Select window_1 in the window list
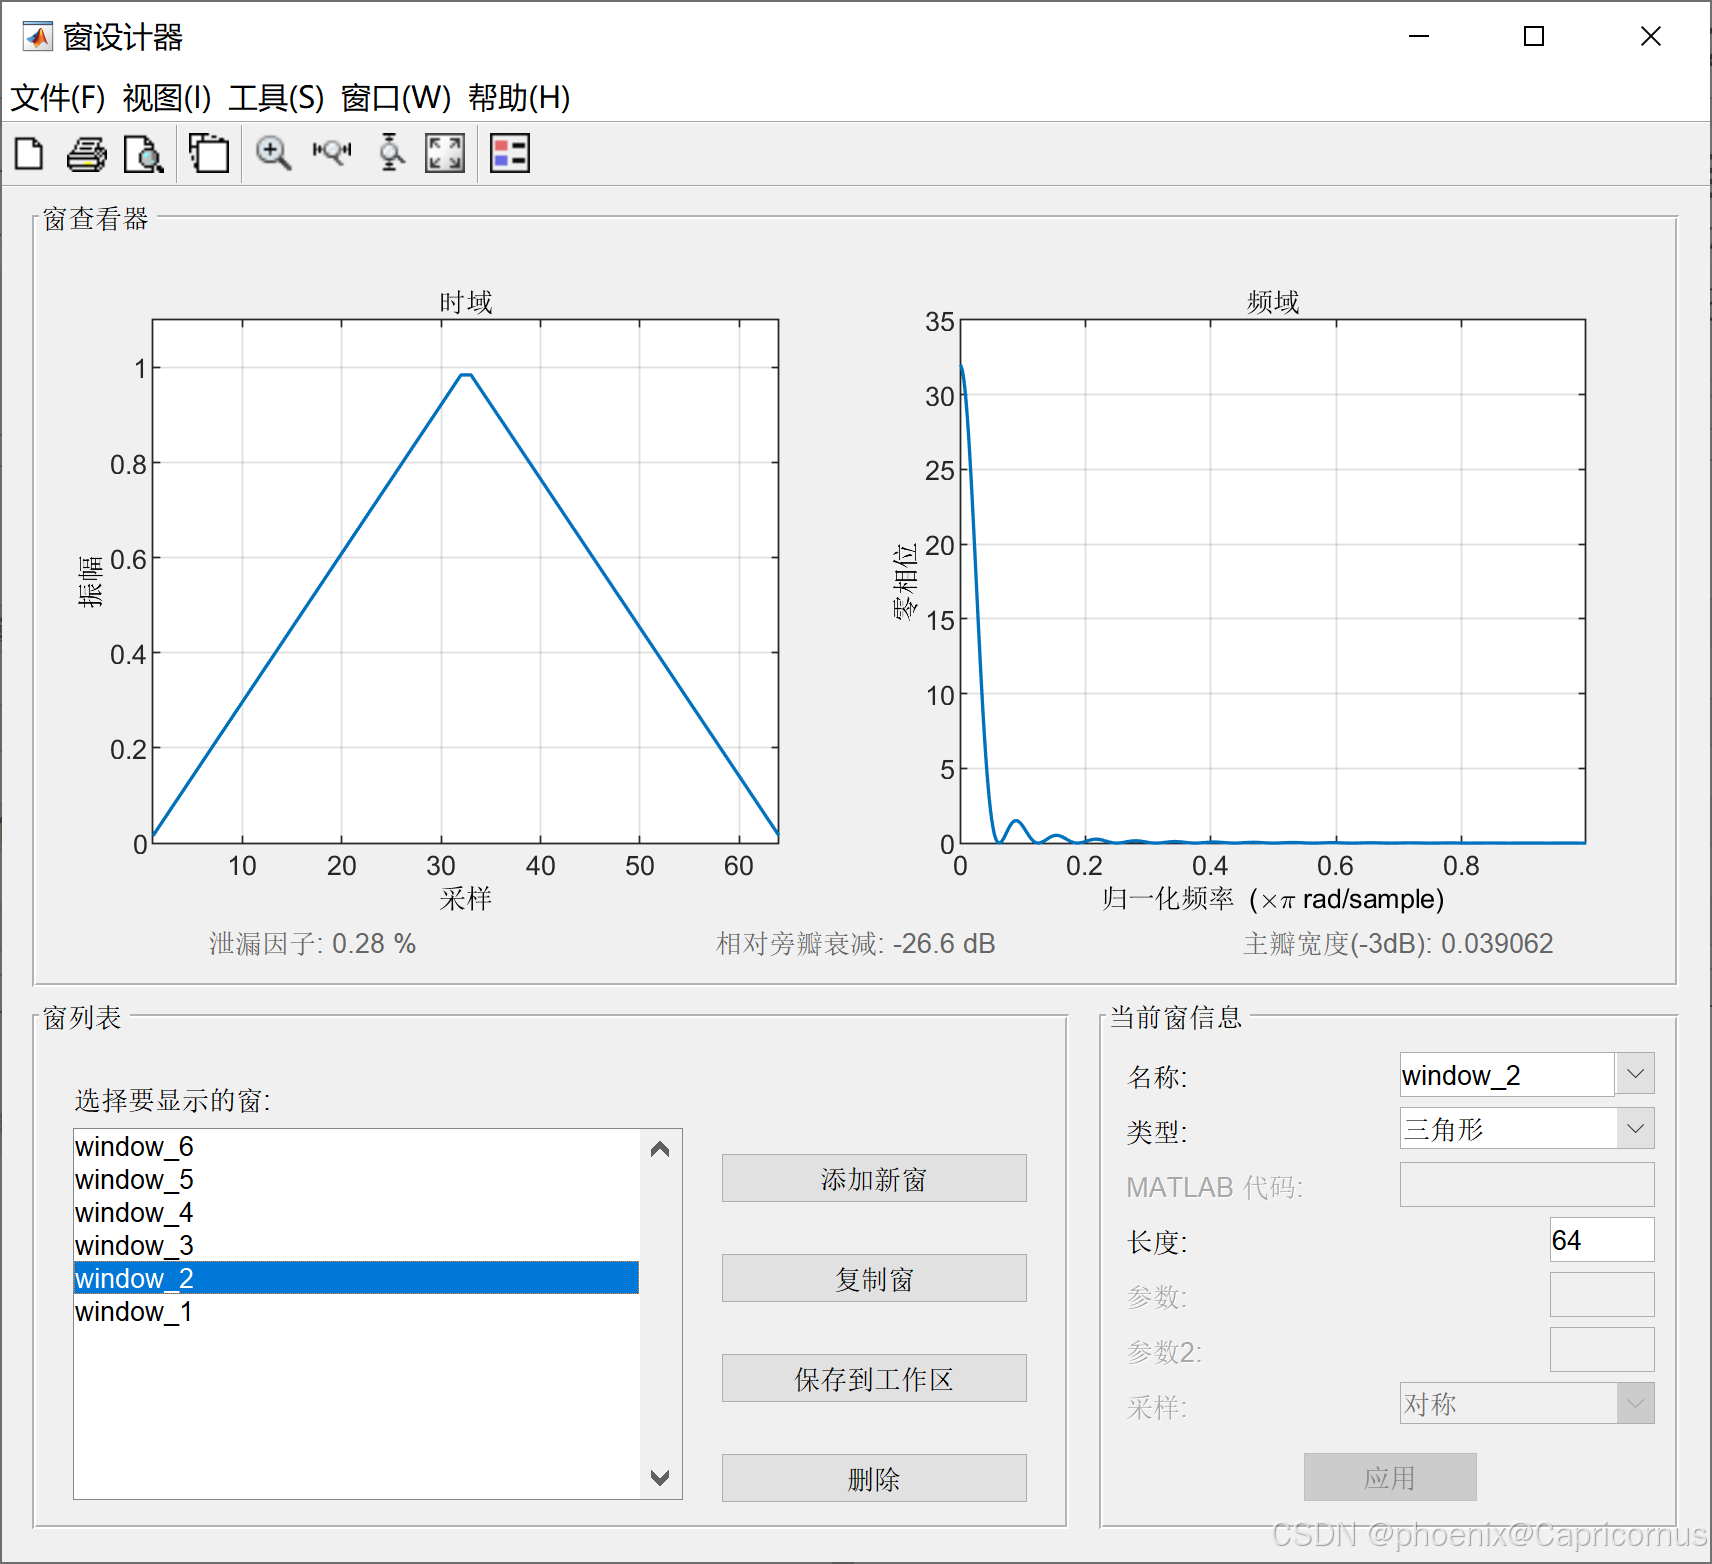This screenshot has width=1712, height=1564. click(x=357, y=1311)
